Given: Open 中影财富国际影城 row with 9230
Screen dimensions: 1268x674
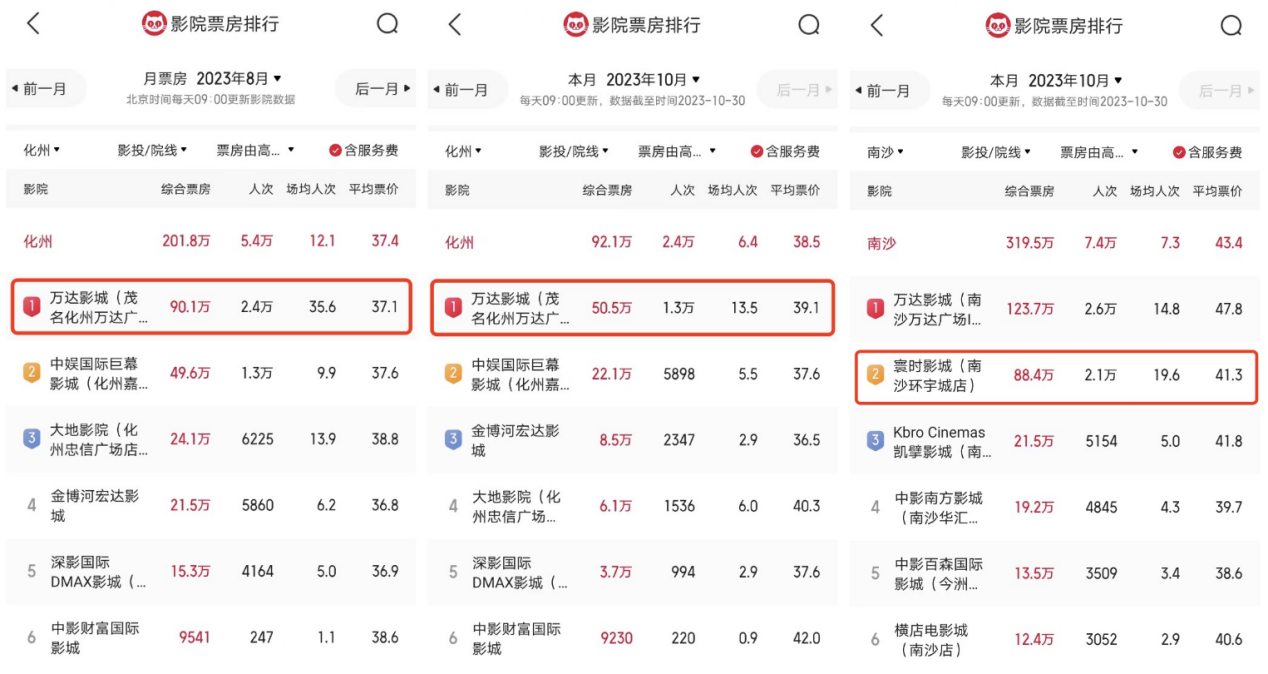Looking at the screenshot, I should point(633,638).
